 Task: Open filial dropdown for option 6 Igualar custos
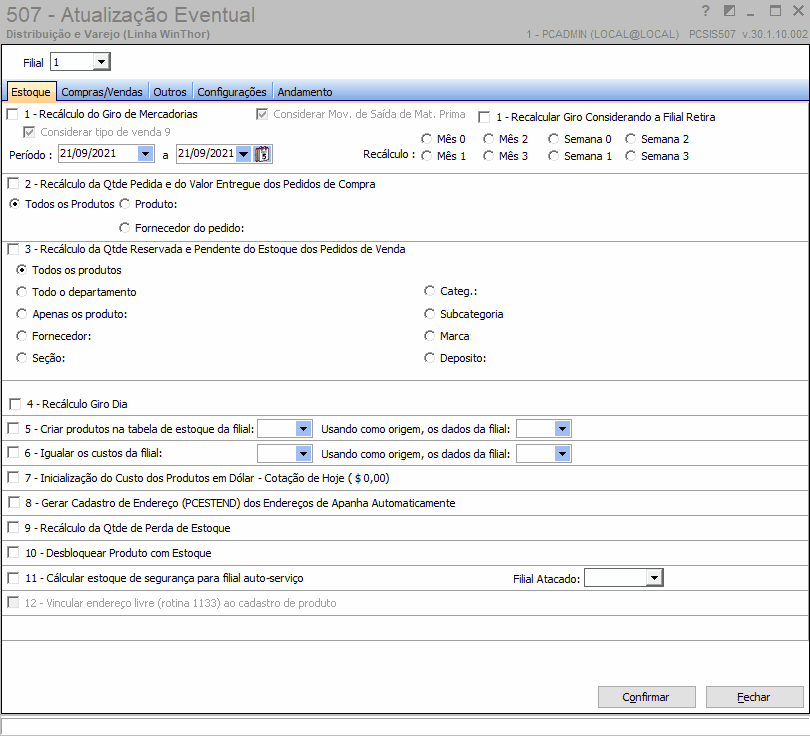click(x=303, y=453)
